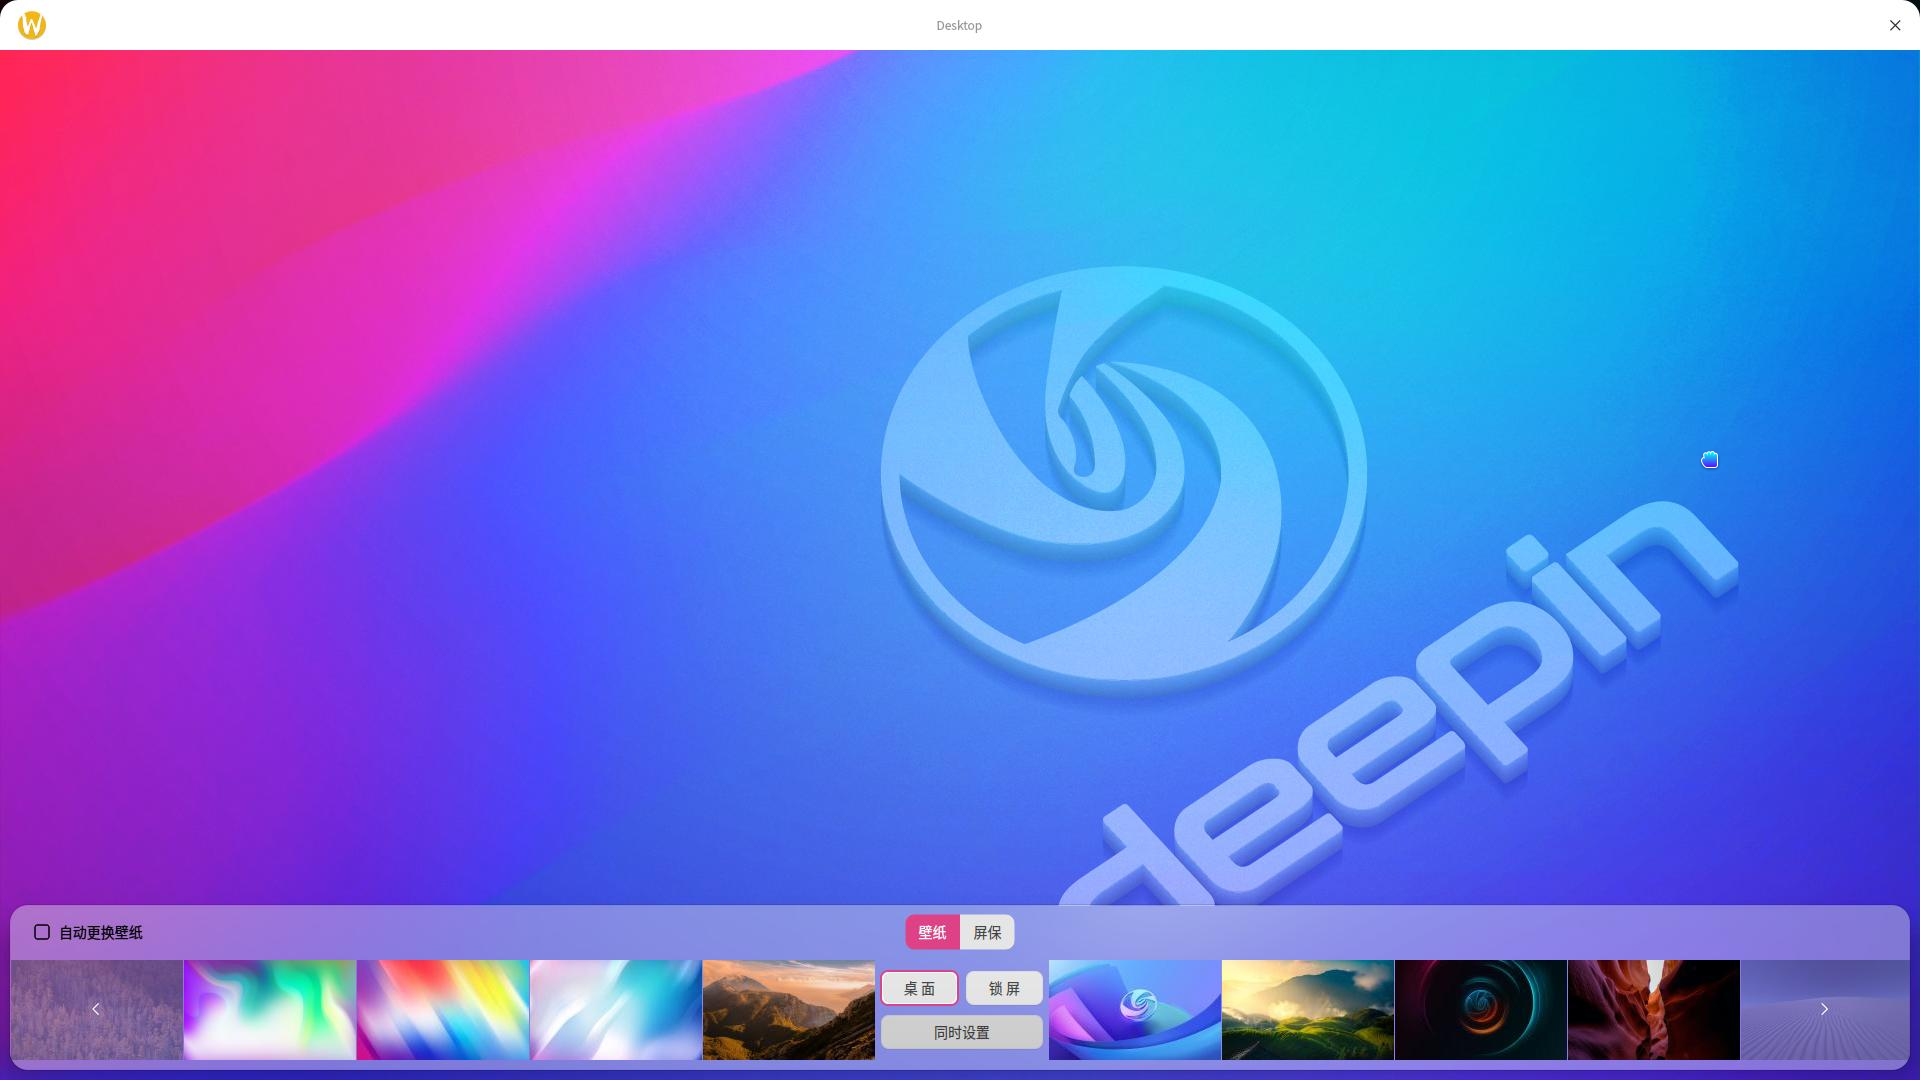Select the orange canyon wallpaper thumbnail
This screenshot has height=1080, width=1920.
tap(1653, 1009)
